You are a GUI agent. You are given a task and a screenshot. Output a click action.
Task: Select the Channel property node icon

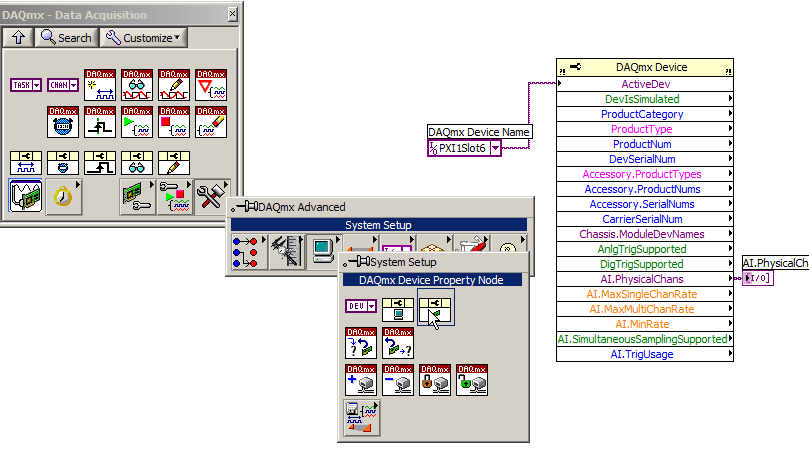(26, 163)
